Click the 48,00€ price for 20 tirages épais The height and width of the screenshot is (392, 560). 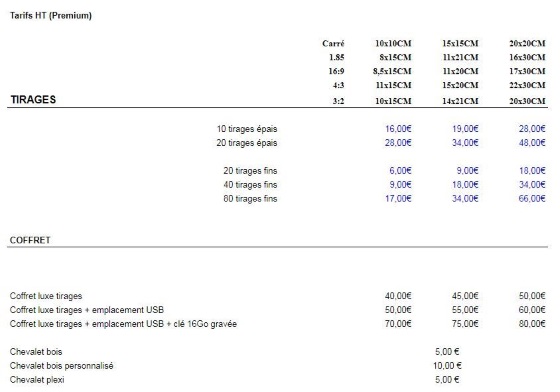pos(532,142)
